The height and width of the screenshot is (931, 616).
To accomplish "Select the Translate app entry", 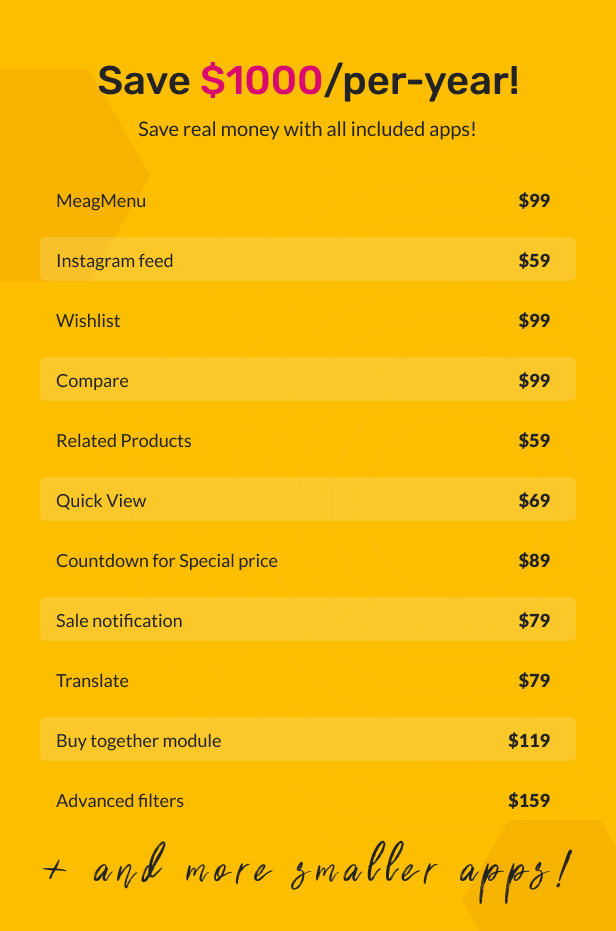I will pyautogui.click(x=92, y=681).
